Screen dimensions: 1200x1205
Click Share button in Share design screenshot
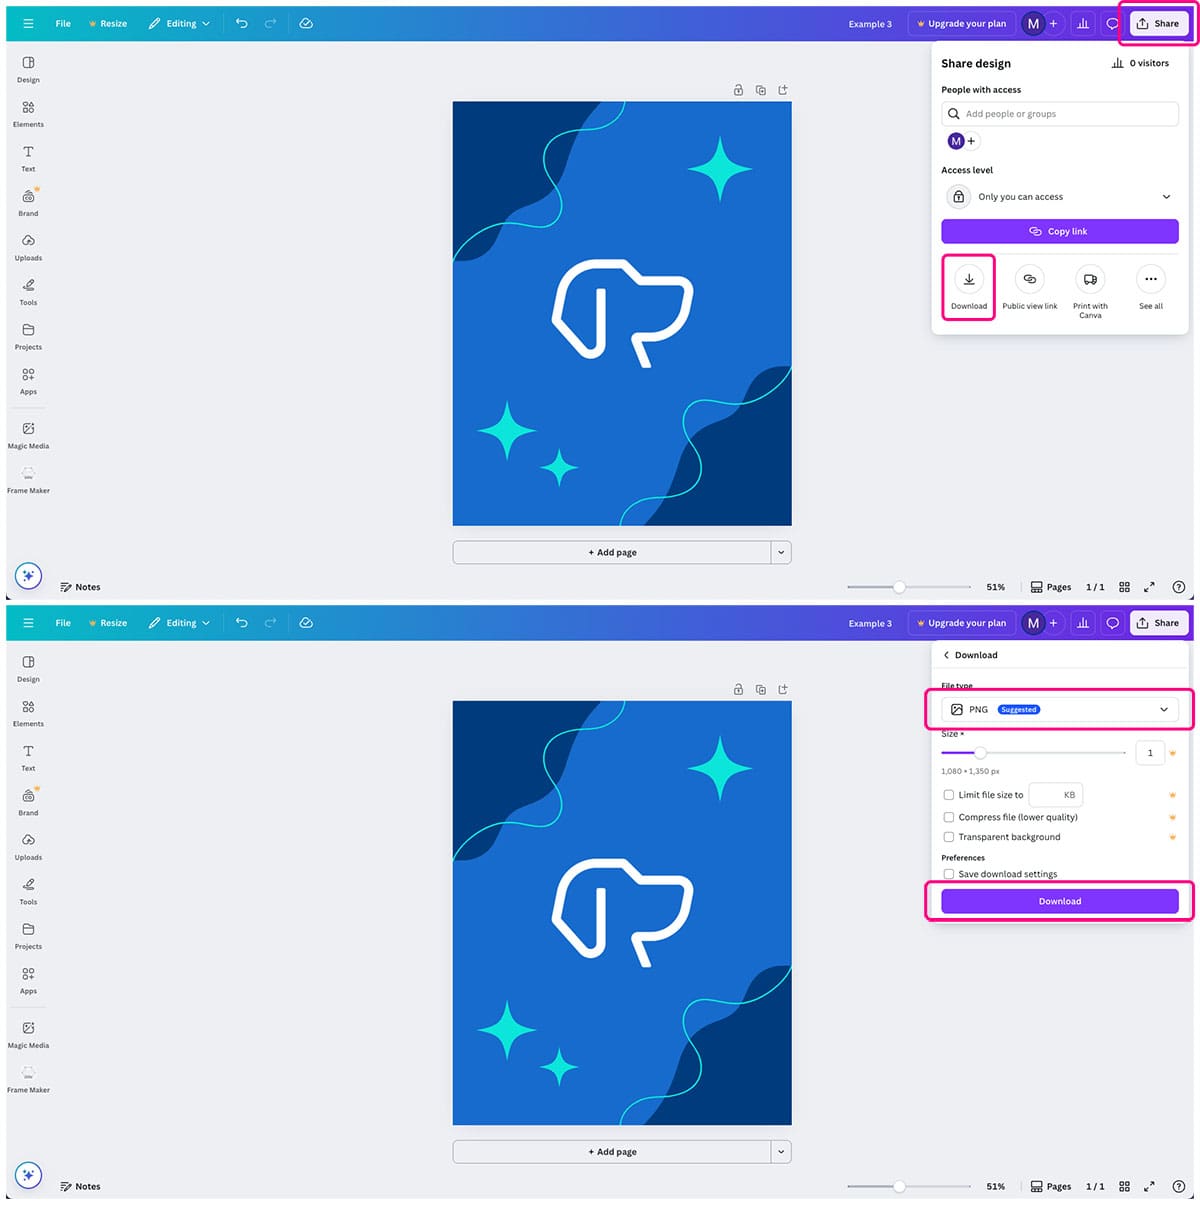point(1158,23)
